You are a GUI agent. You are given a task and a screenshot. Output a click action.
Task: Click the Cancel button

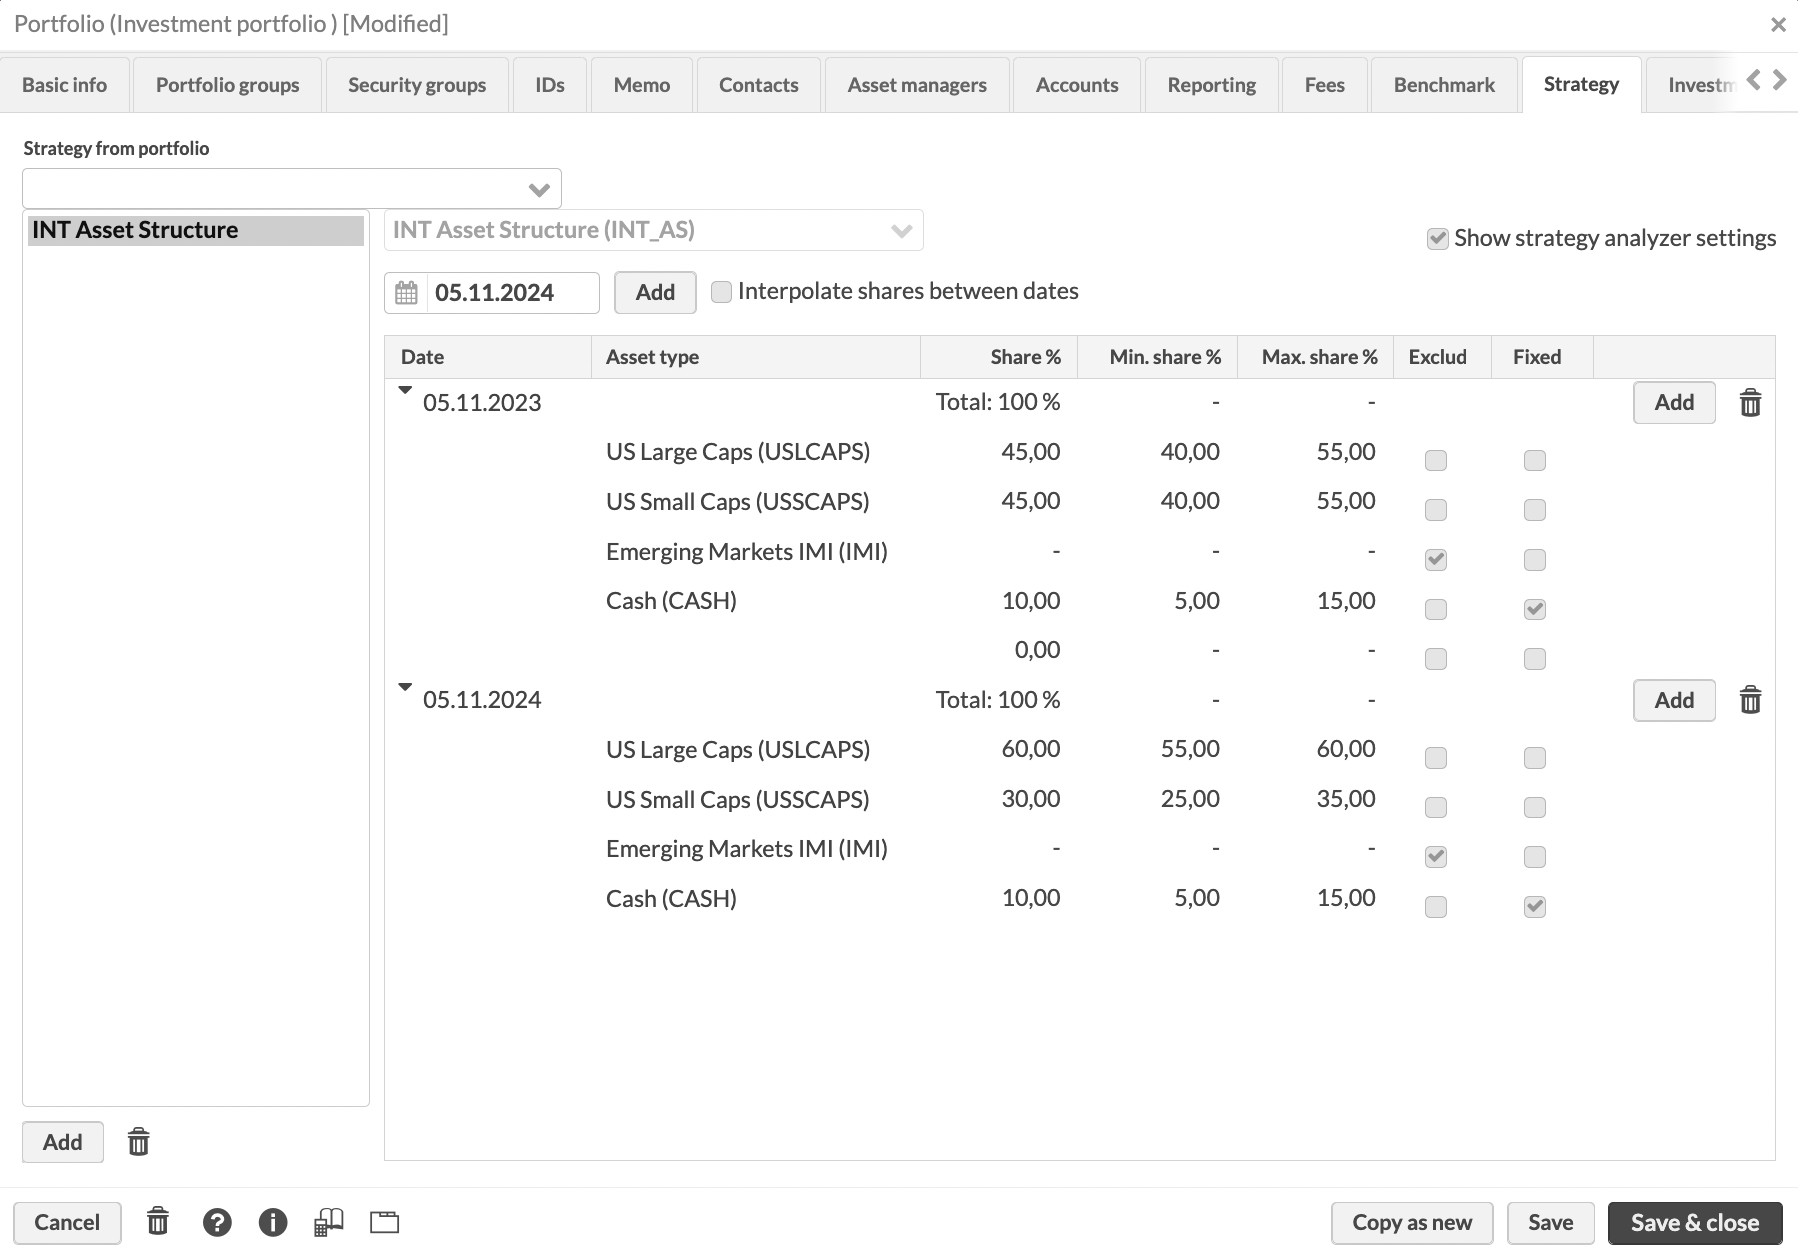(x=67, y=1223)
